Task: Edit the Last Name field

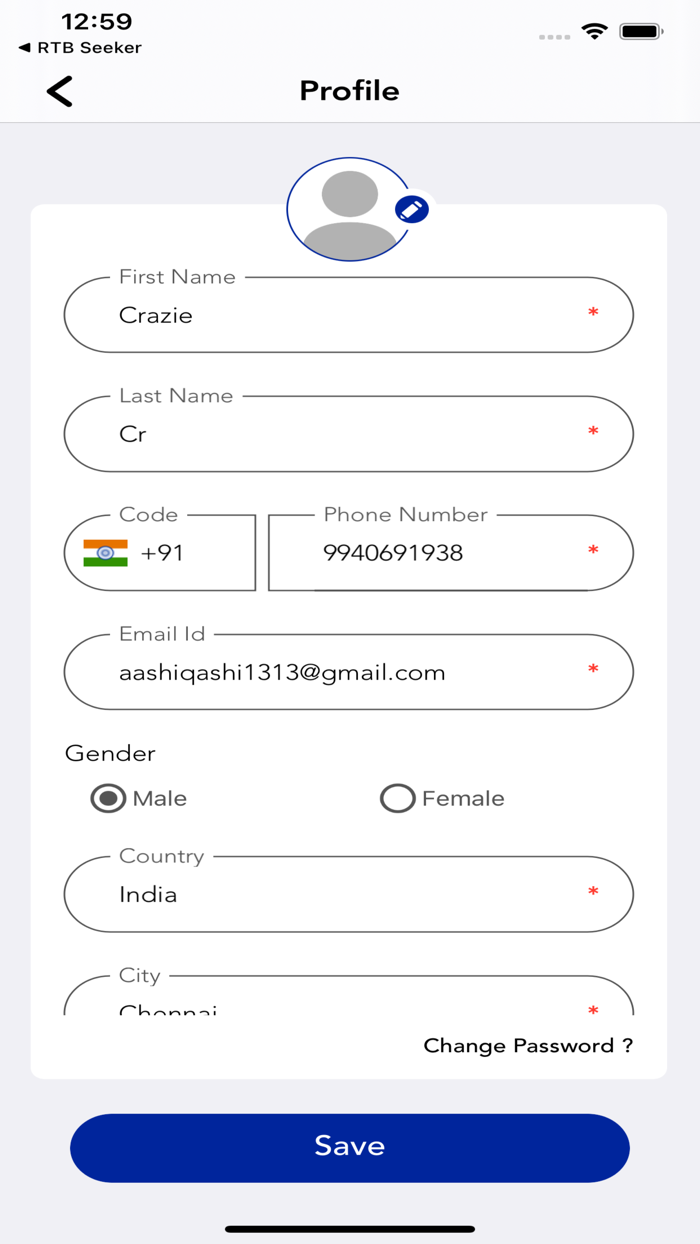Action: pos(348,434)
